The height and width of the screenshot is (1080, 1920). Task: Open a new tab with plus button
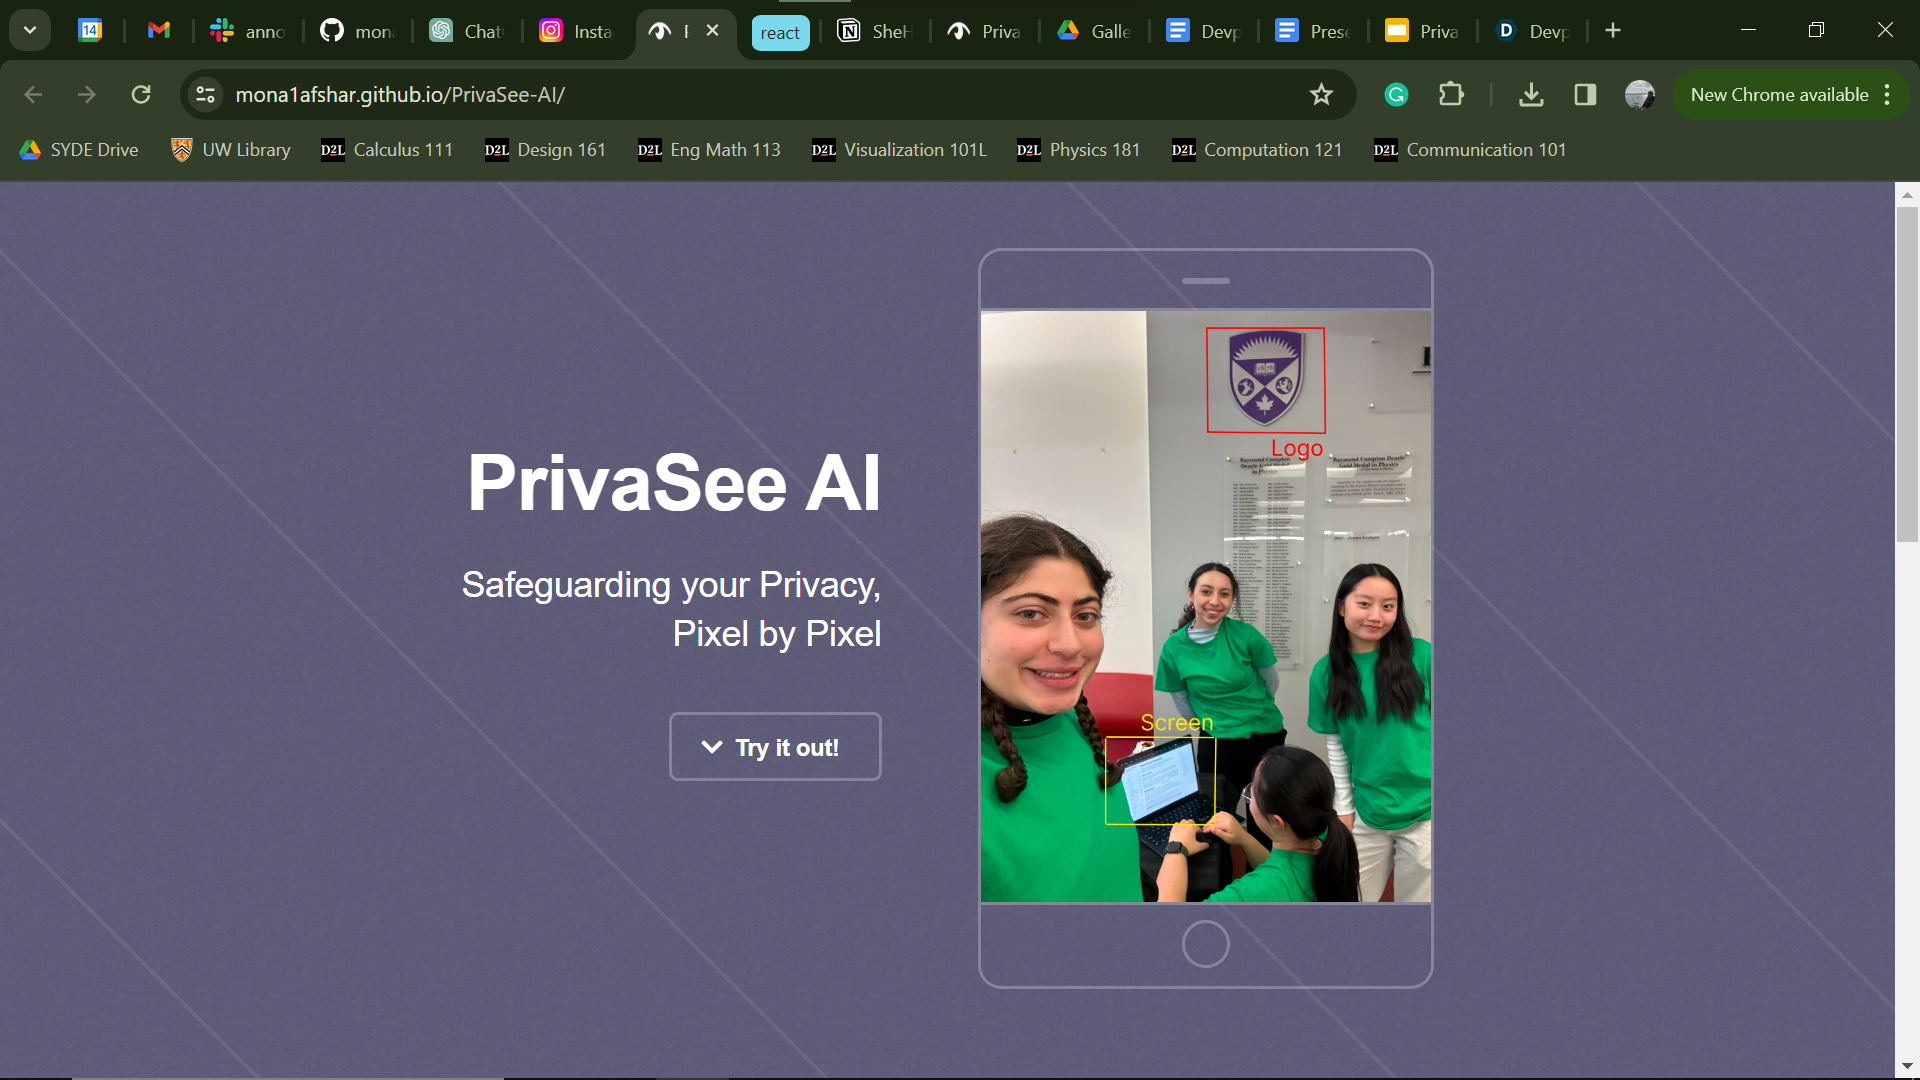[x=1612, y=31]
